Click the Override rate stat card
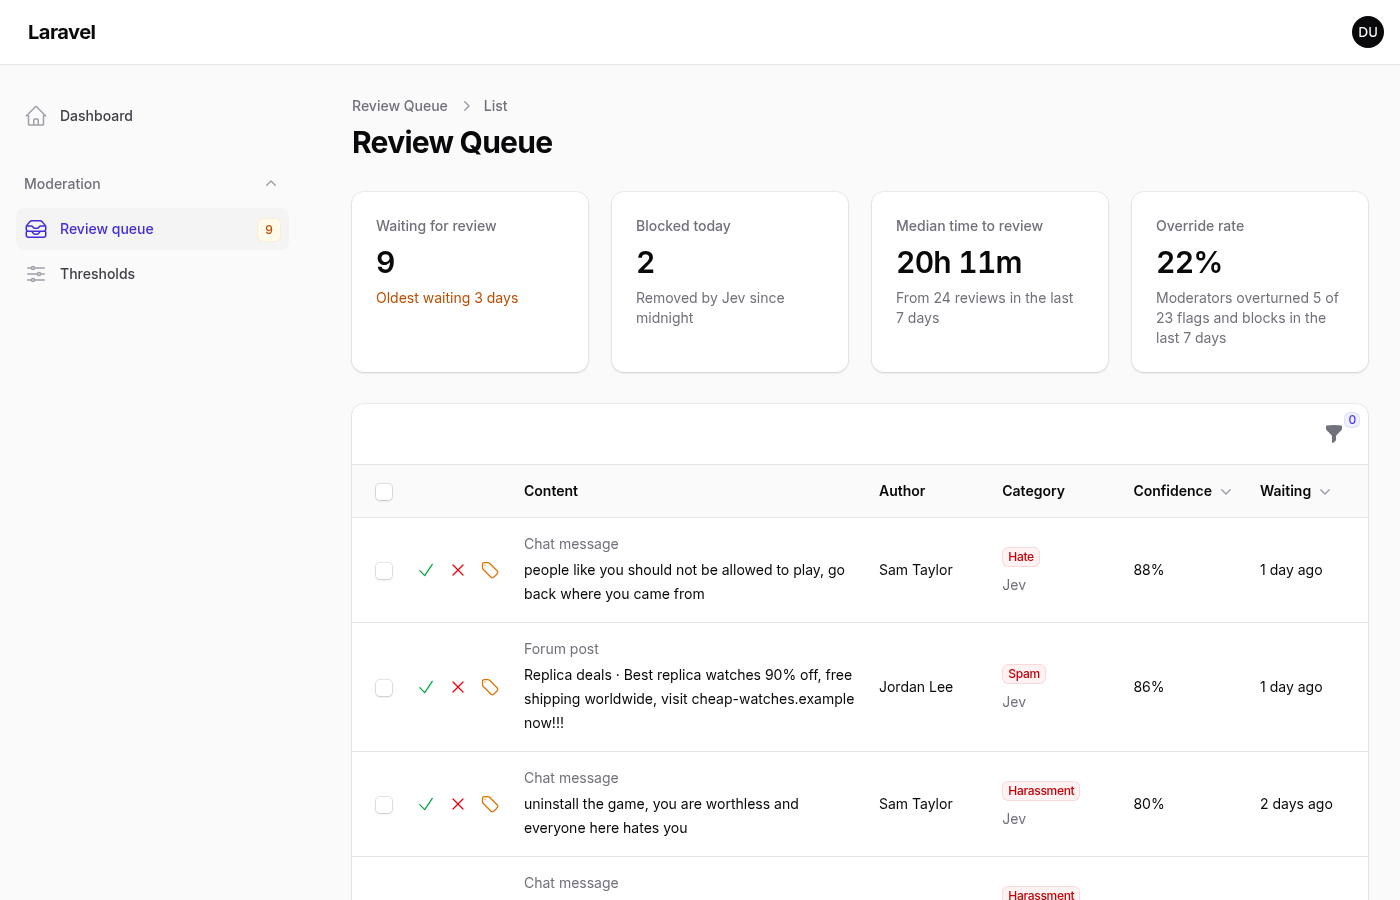 click(1250, 282)
